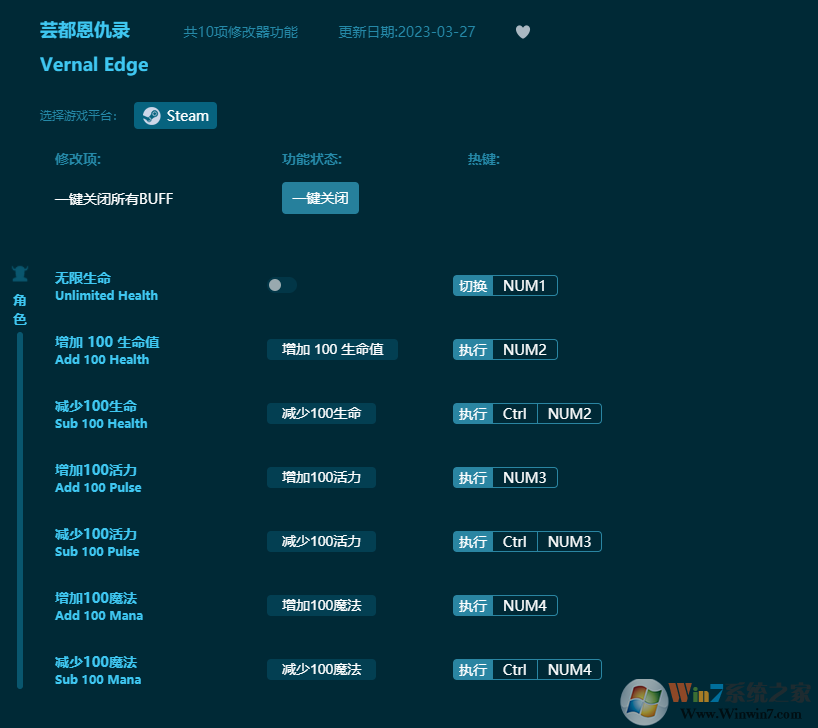Click the heart favorite icon at the top
The image size is (818, 728).
coord(522,31)
